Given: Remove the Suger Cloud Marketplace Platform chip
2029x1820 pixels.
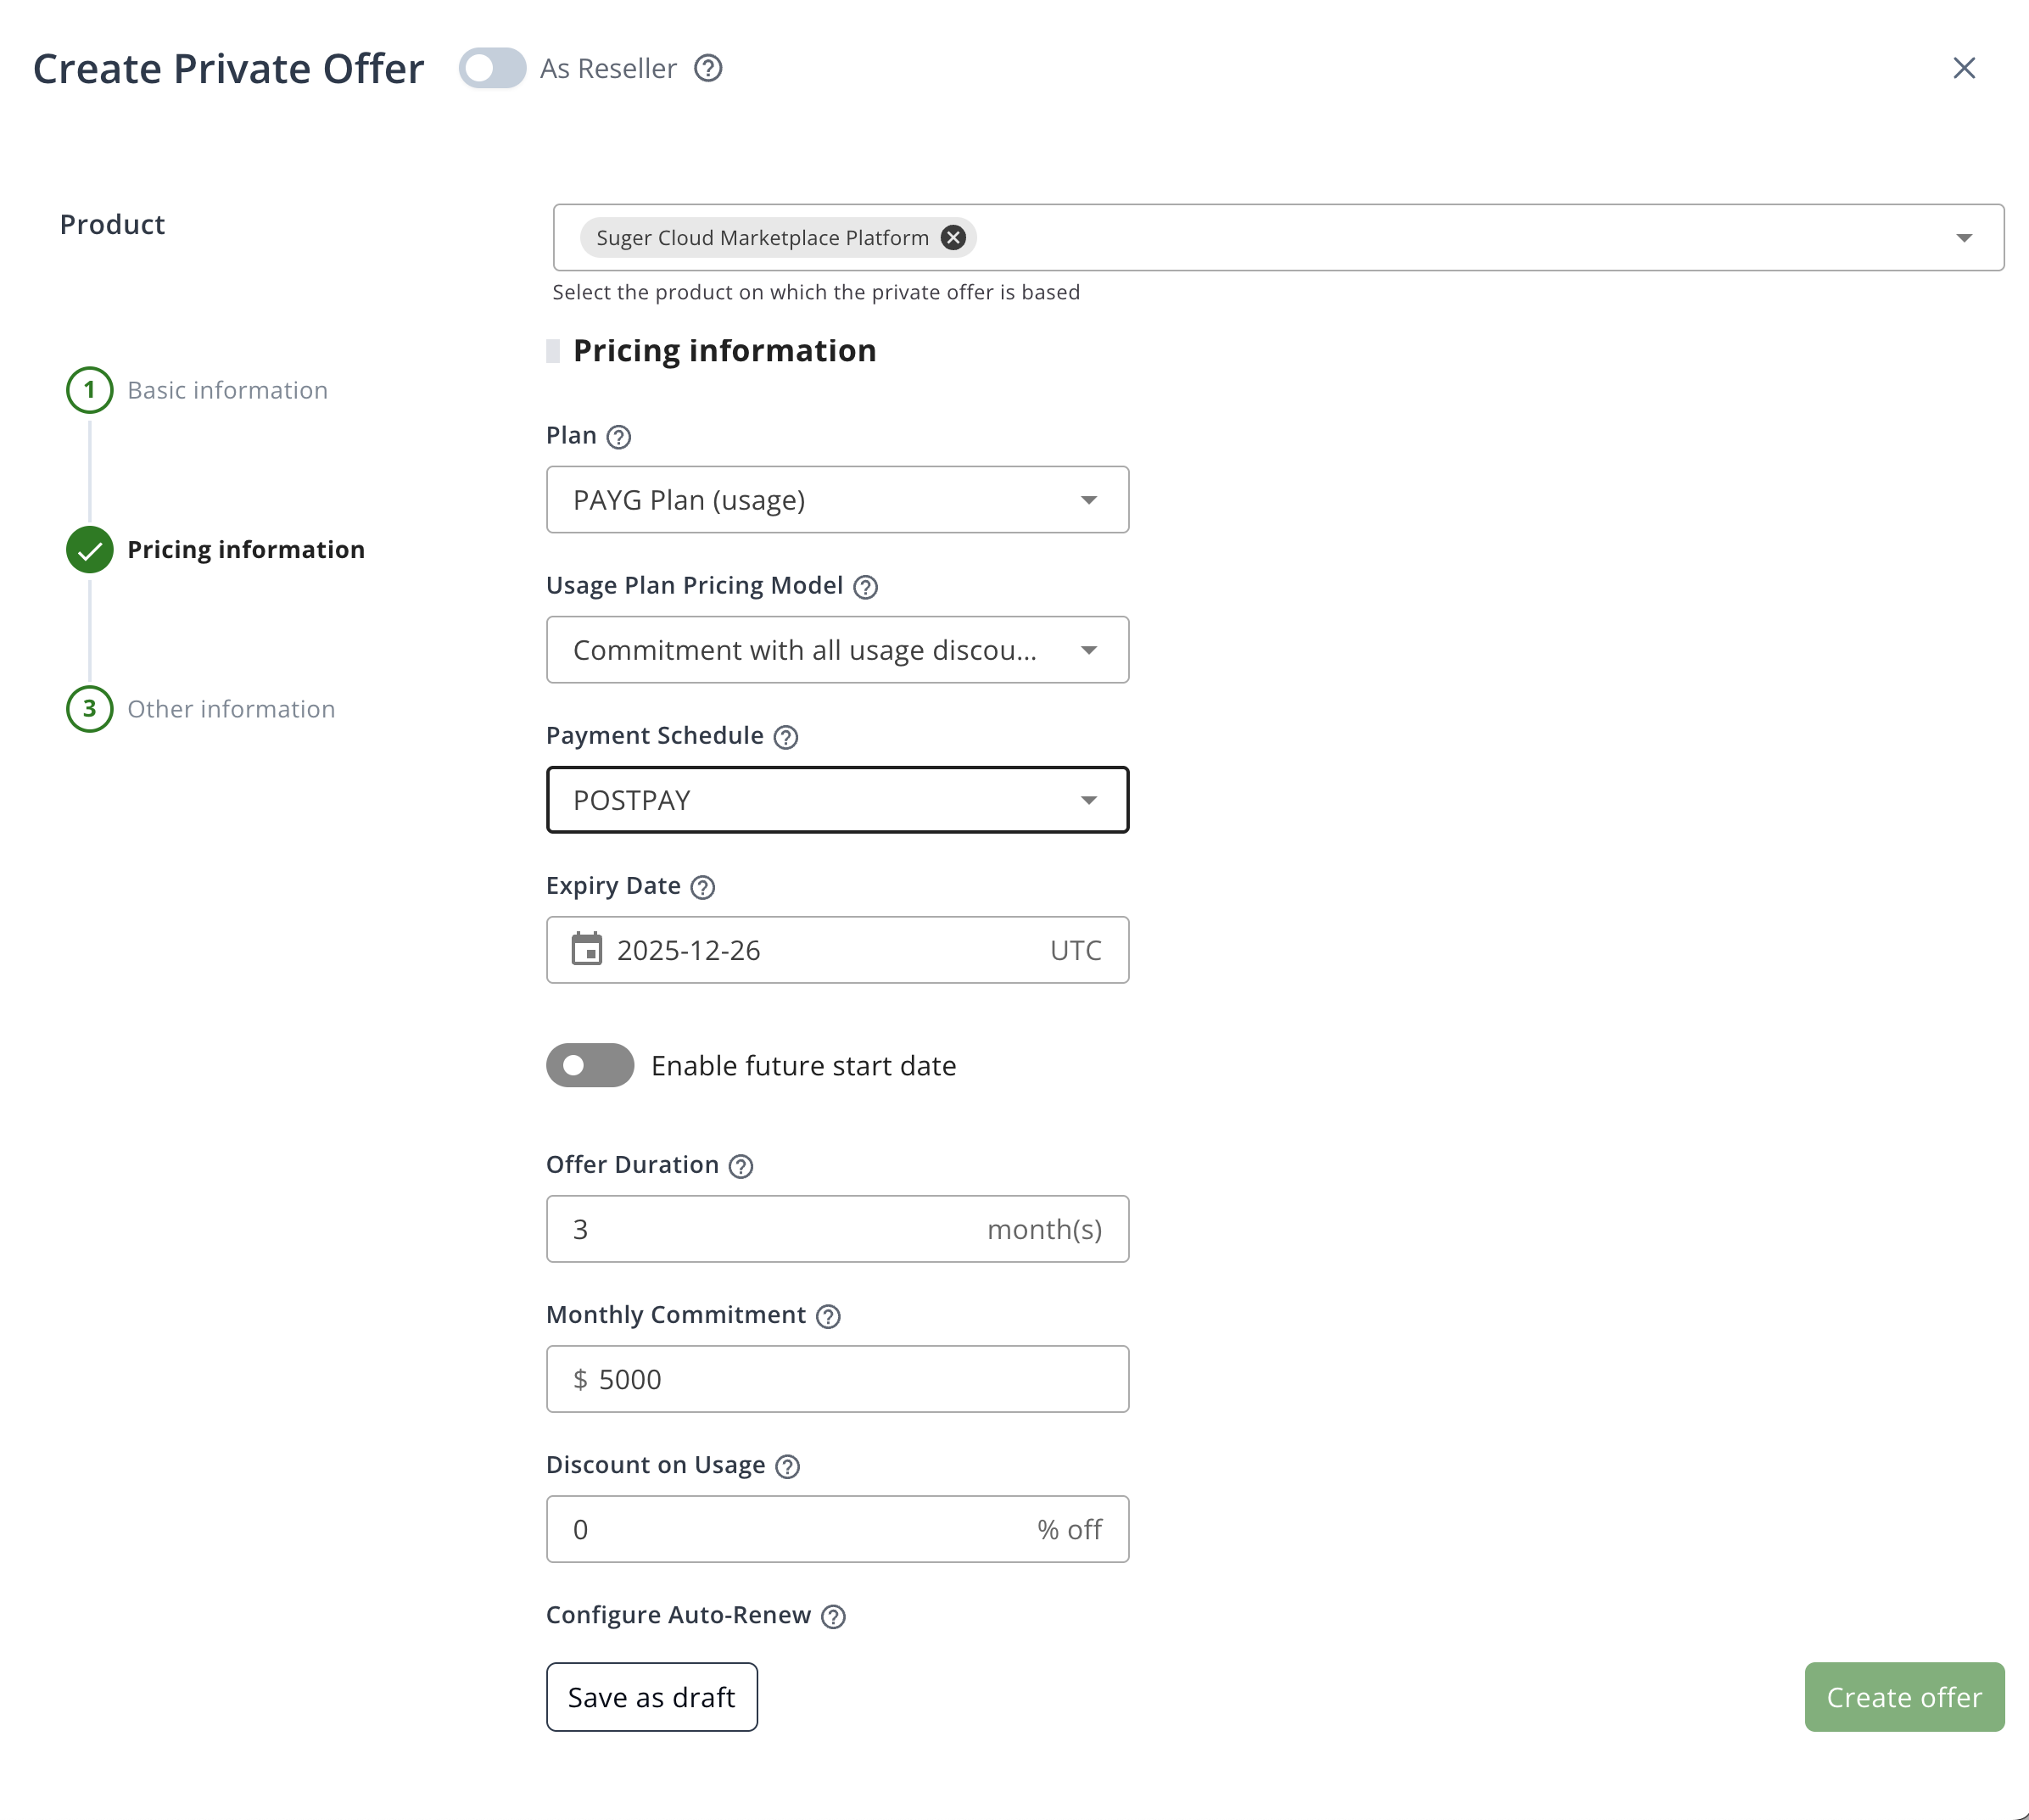Looking at the screenshot, I should tap(953, 237).
